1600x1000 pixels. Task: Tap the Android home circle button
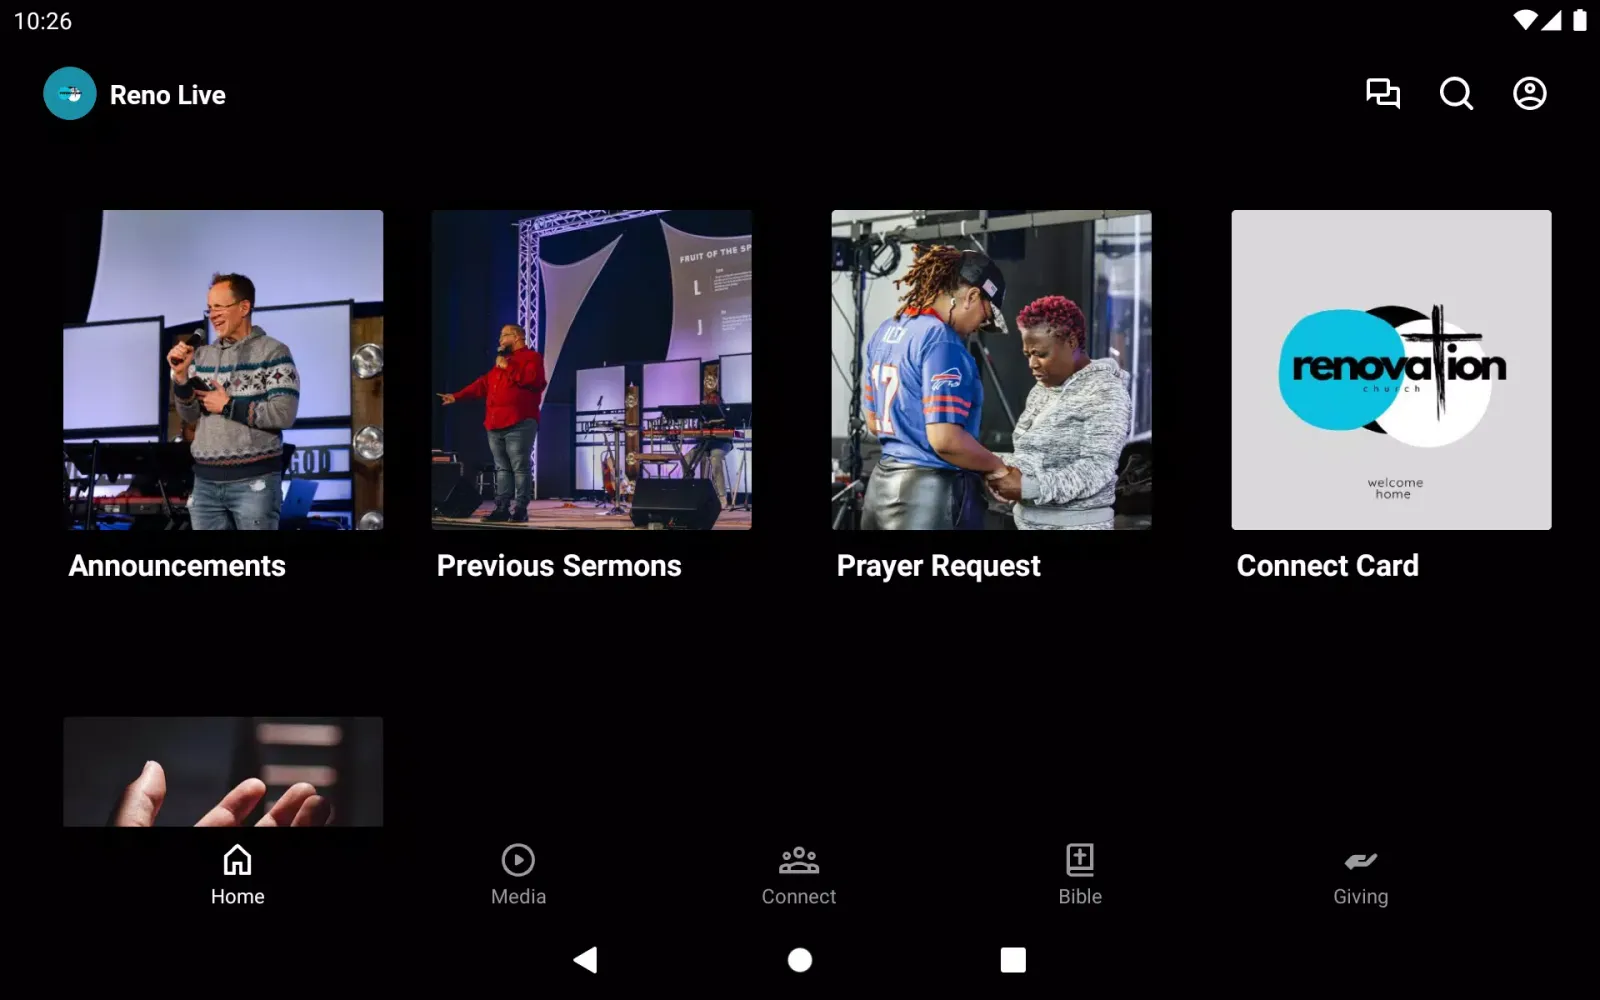tap(800, 960)
